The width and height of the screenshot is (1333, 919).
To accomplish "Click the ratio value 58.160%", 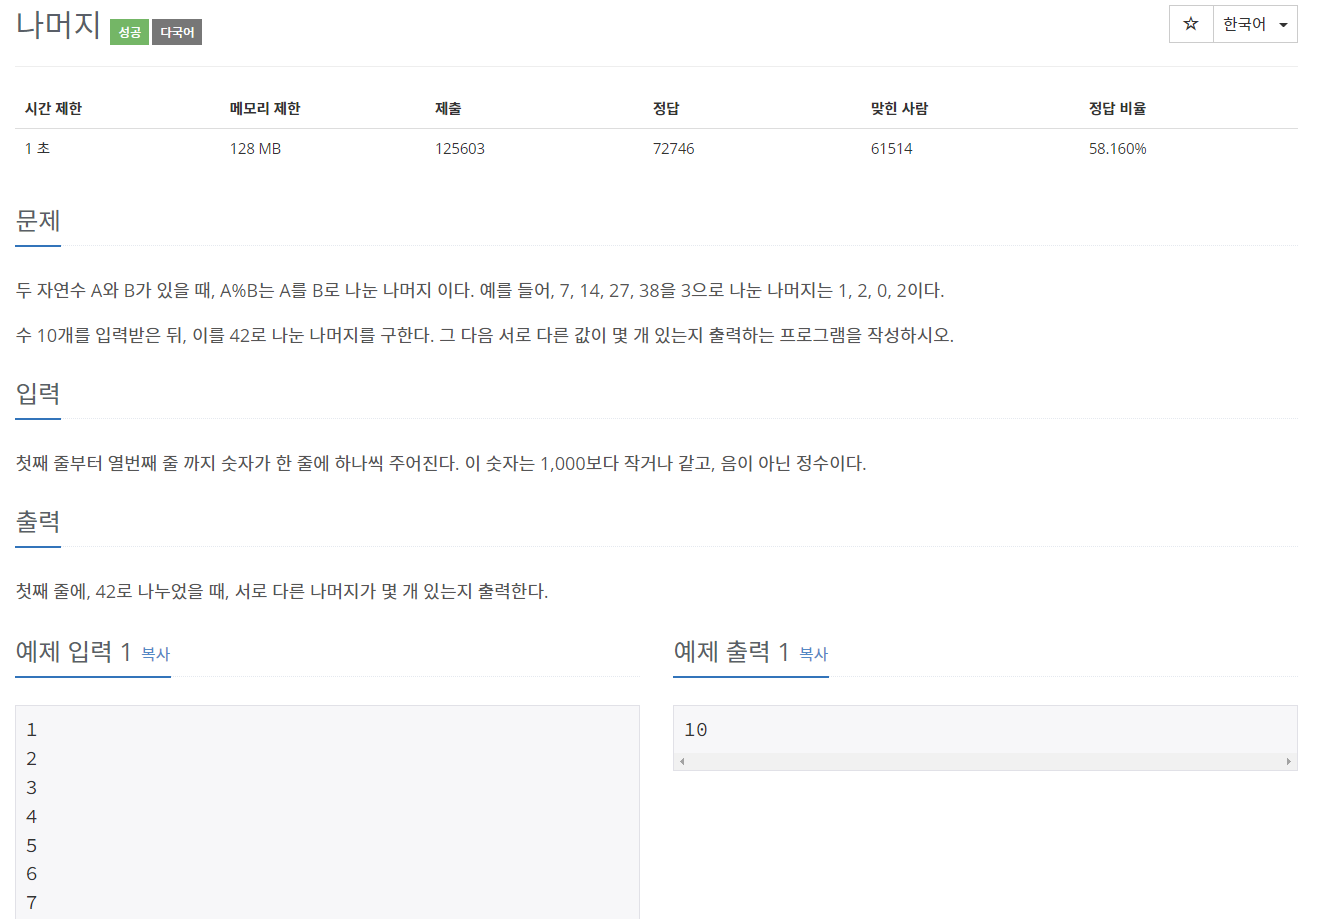I will (x=1118, y=148).
